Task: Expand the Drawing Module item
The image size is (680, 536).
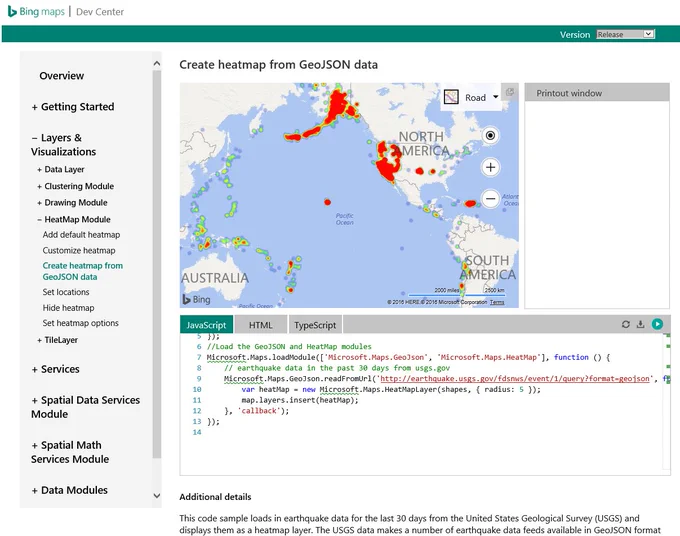Action: click(72, 203)
